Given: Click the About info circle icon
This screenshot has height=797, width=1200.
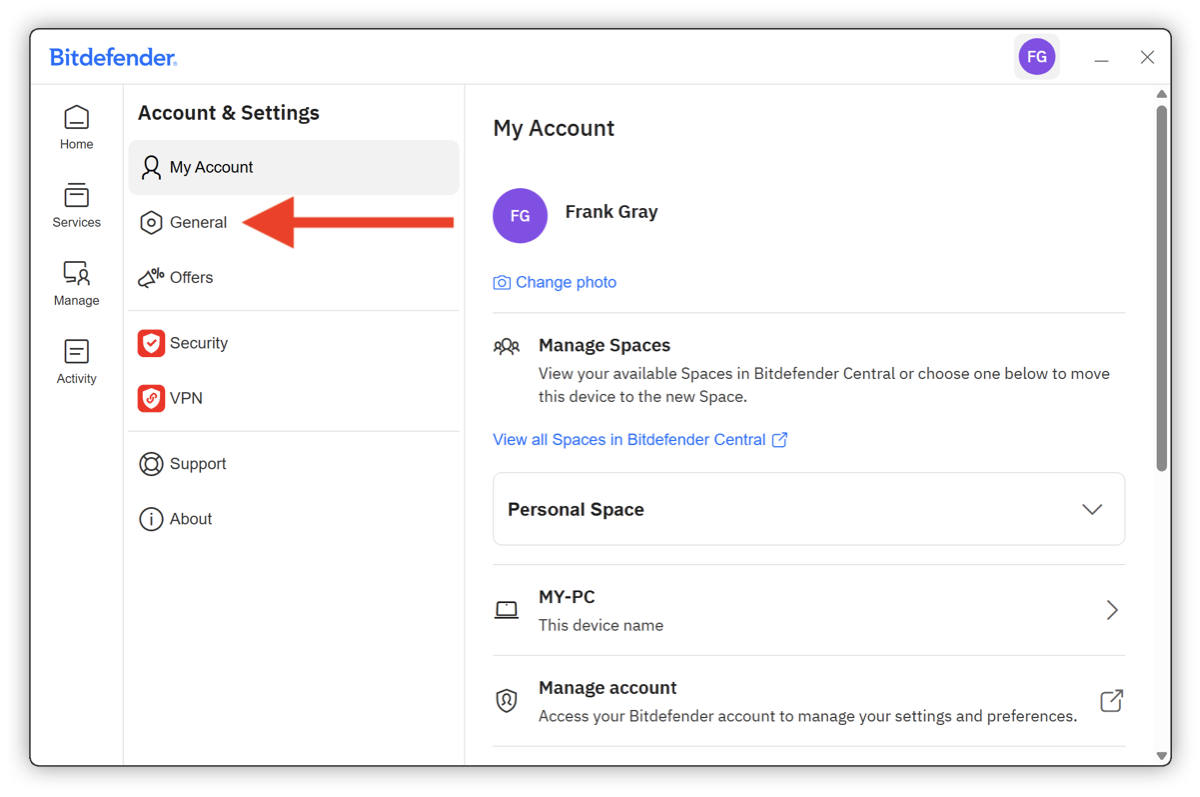Looking at the screenshot, I should click(151, 519).
